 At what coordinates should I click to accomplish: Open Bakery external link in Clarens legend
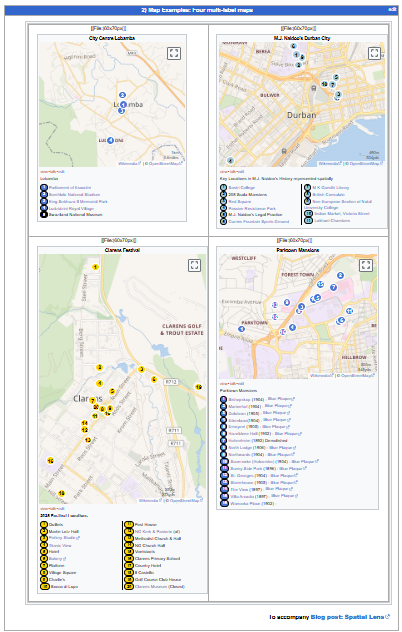coord(57,559)
